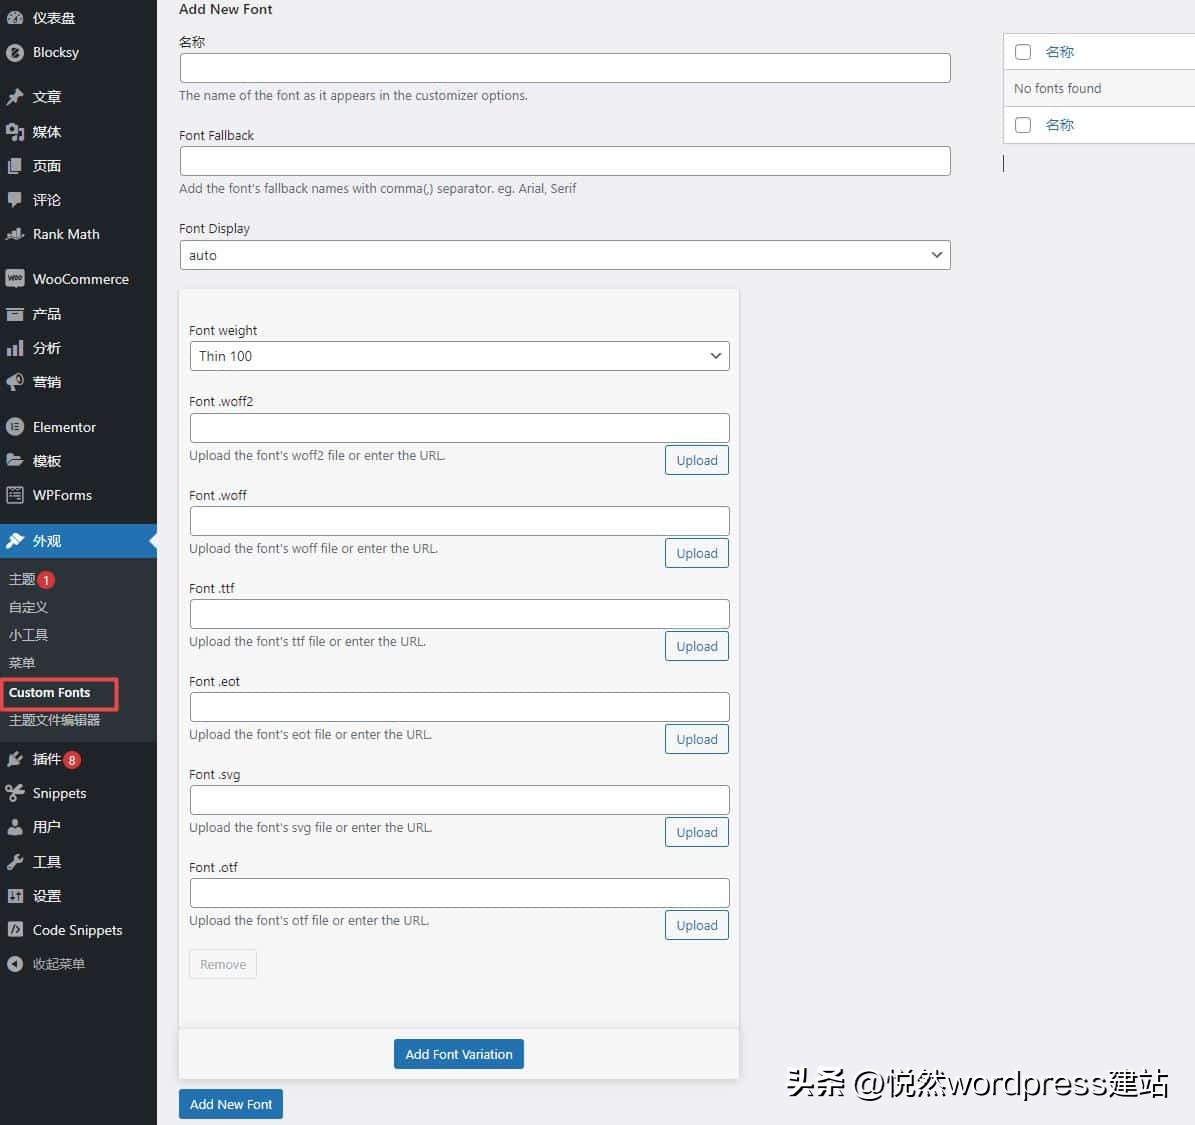Check the bottom 名称 select-all checkbox
This screenshot has height=1125, width=1195.
pyautogui.click(x=1023, y=125)
